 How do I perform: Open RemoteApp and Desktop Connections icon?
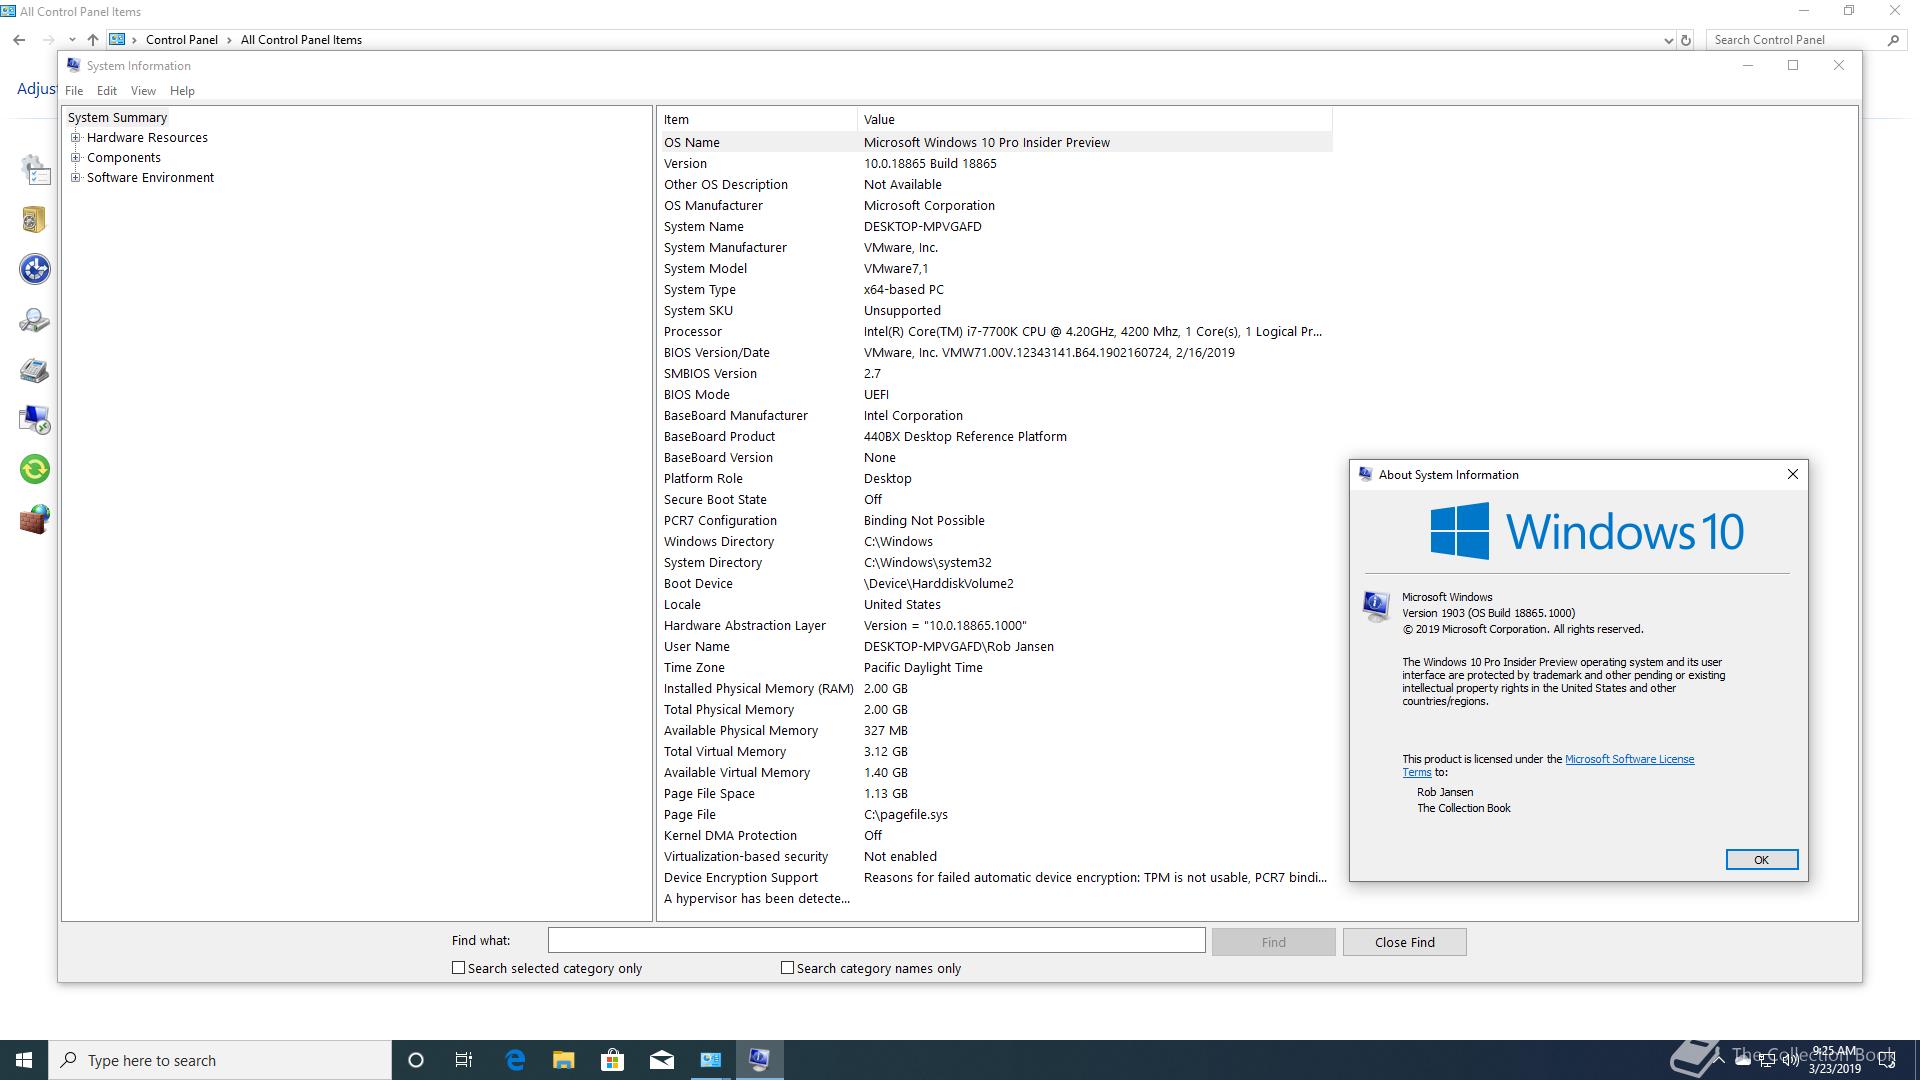35,419
